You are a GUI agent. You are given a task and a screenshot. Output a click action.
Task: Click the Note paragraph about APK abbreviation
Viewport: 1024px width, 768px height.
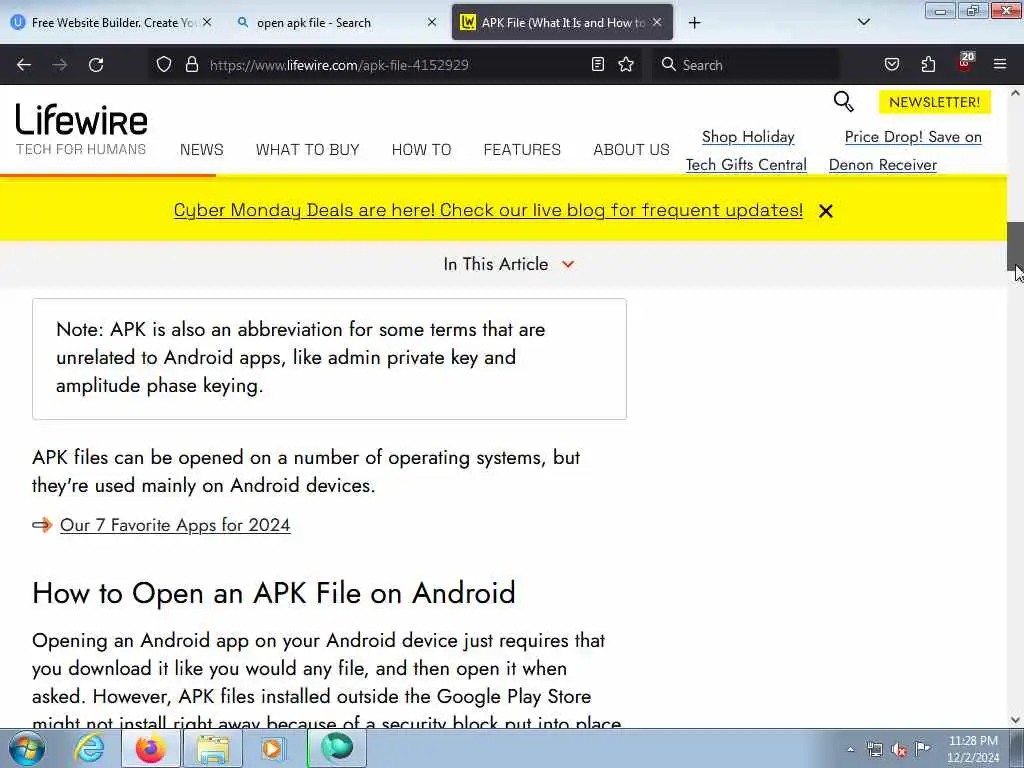(x=300, y=357)
